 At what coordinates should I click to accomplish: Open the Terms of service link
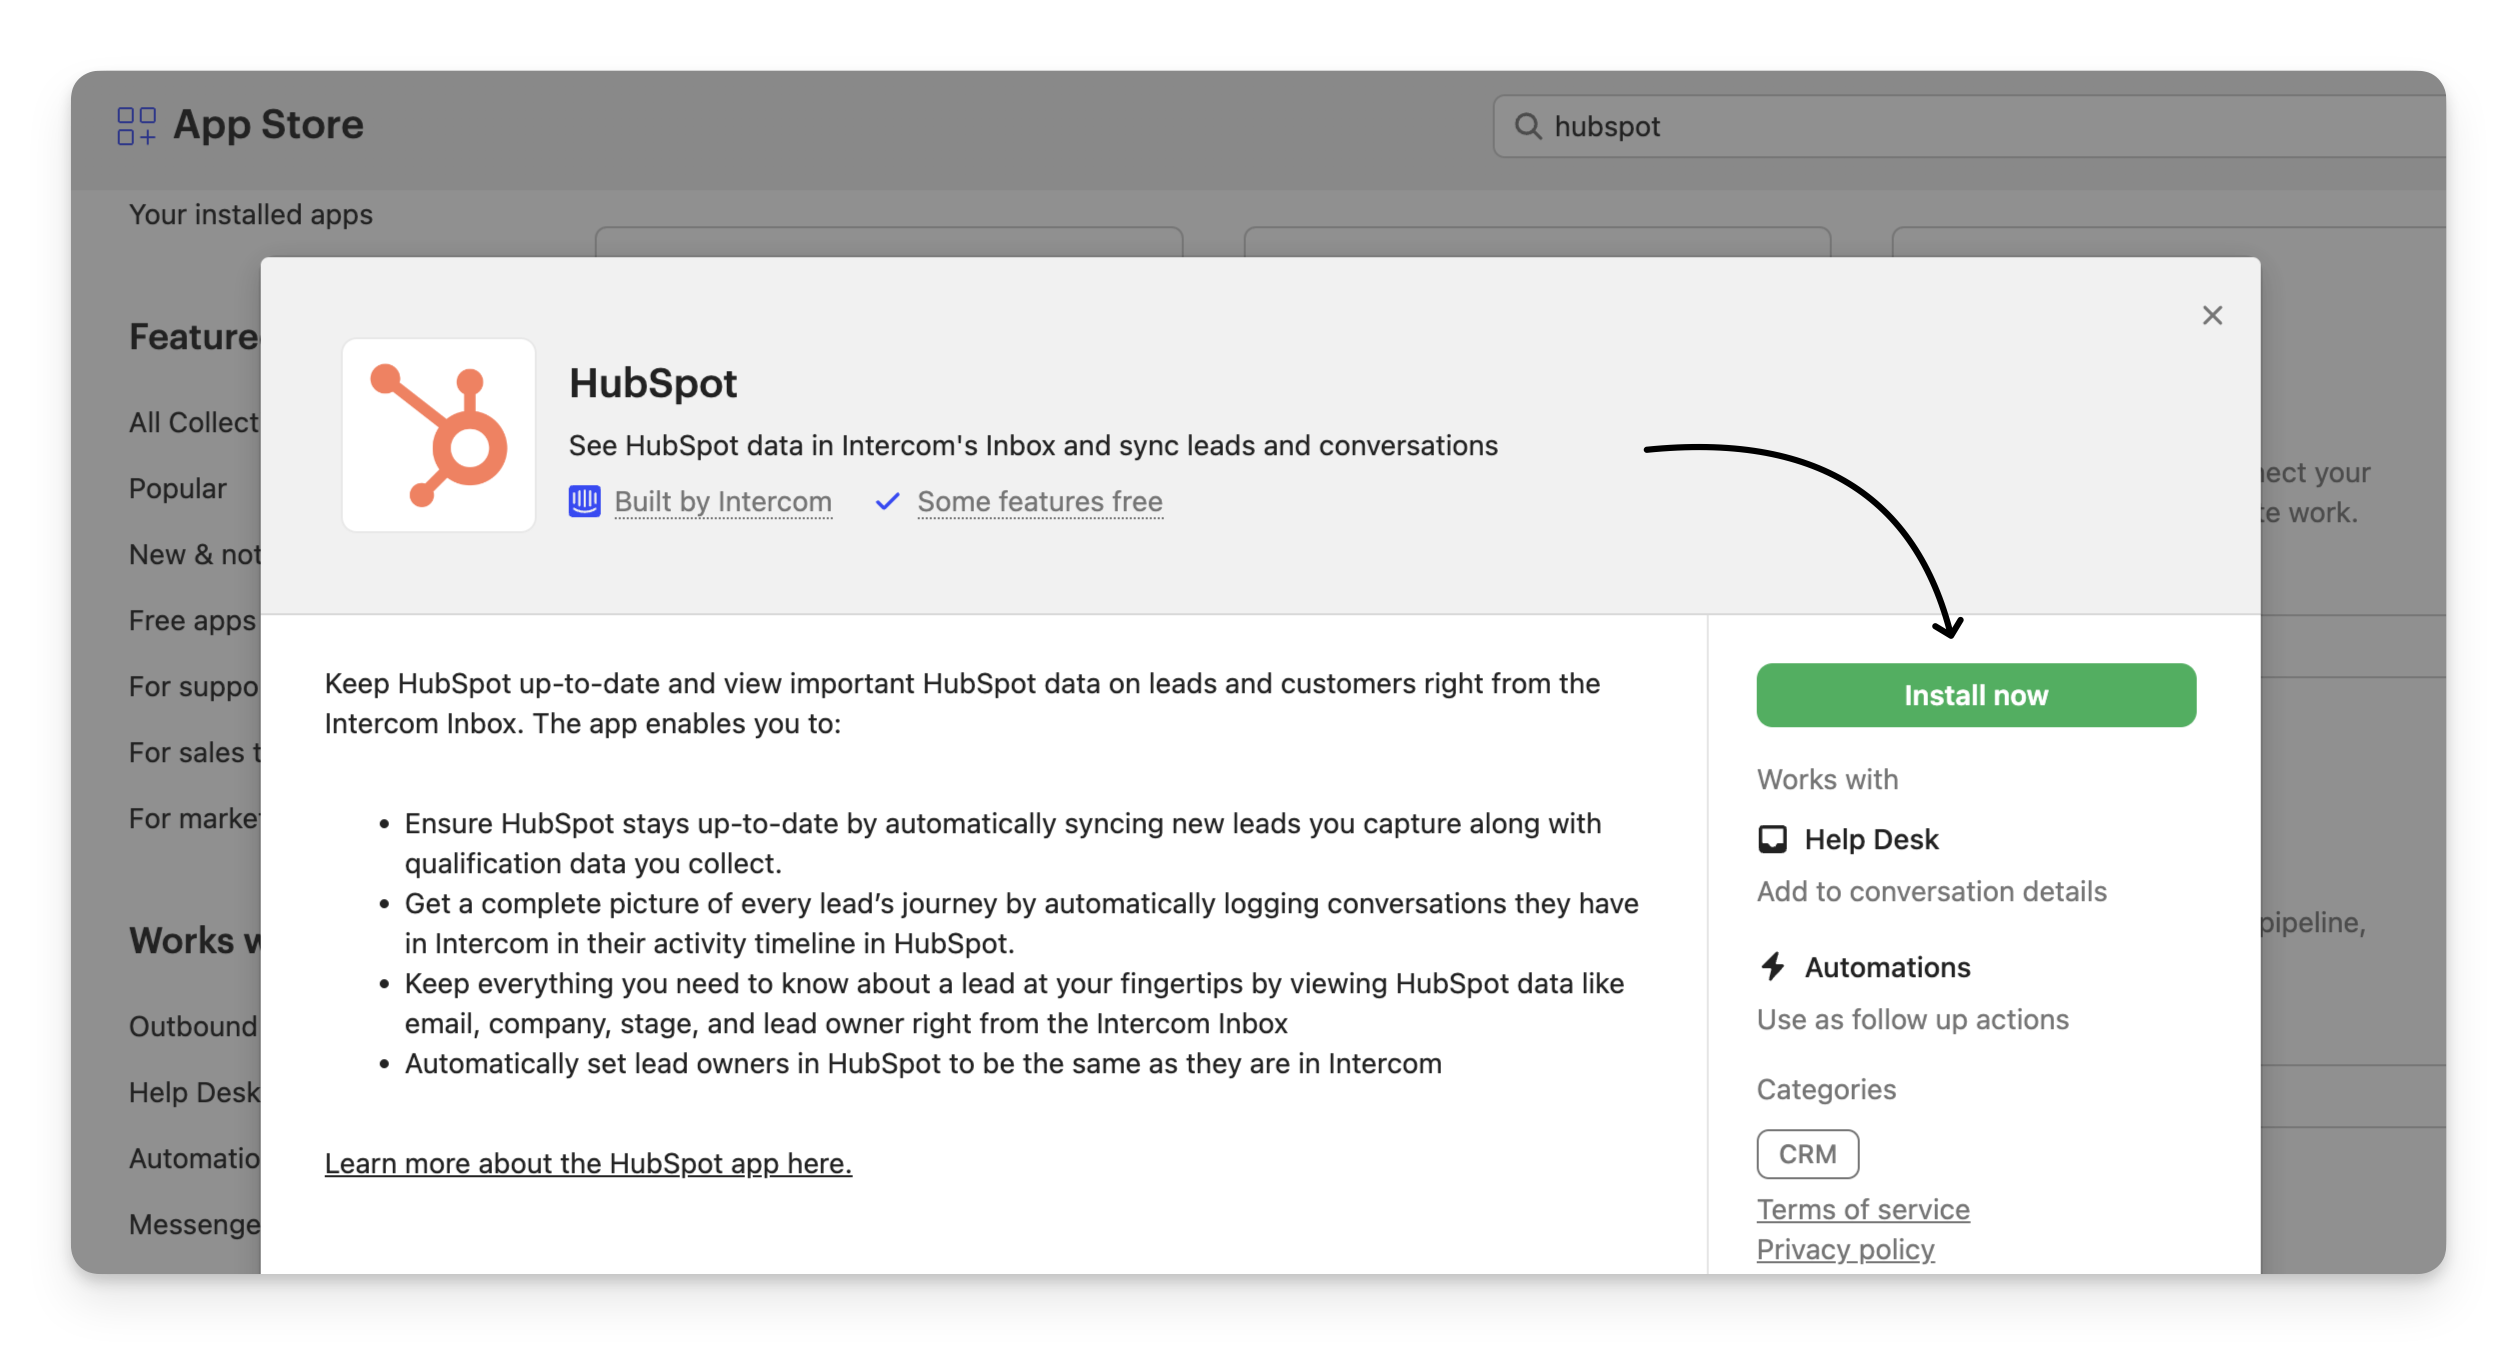pyautogui.click(x=1863, y=1209)
